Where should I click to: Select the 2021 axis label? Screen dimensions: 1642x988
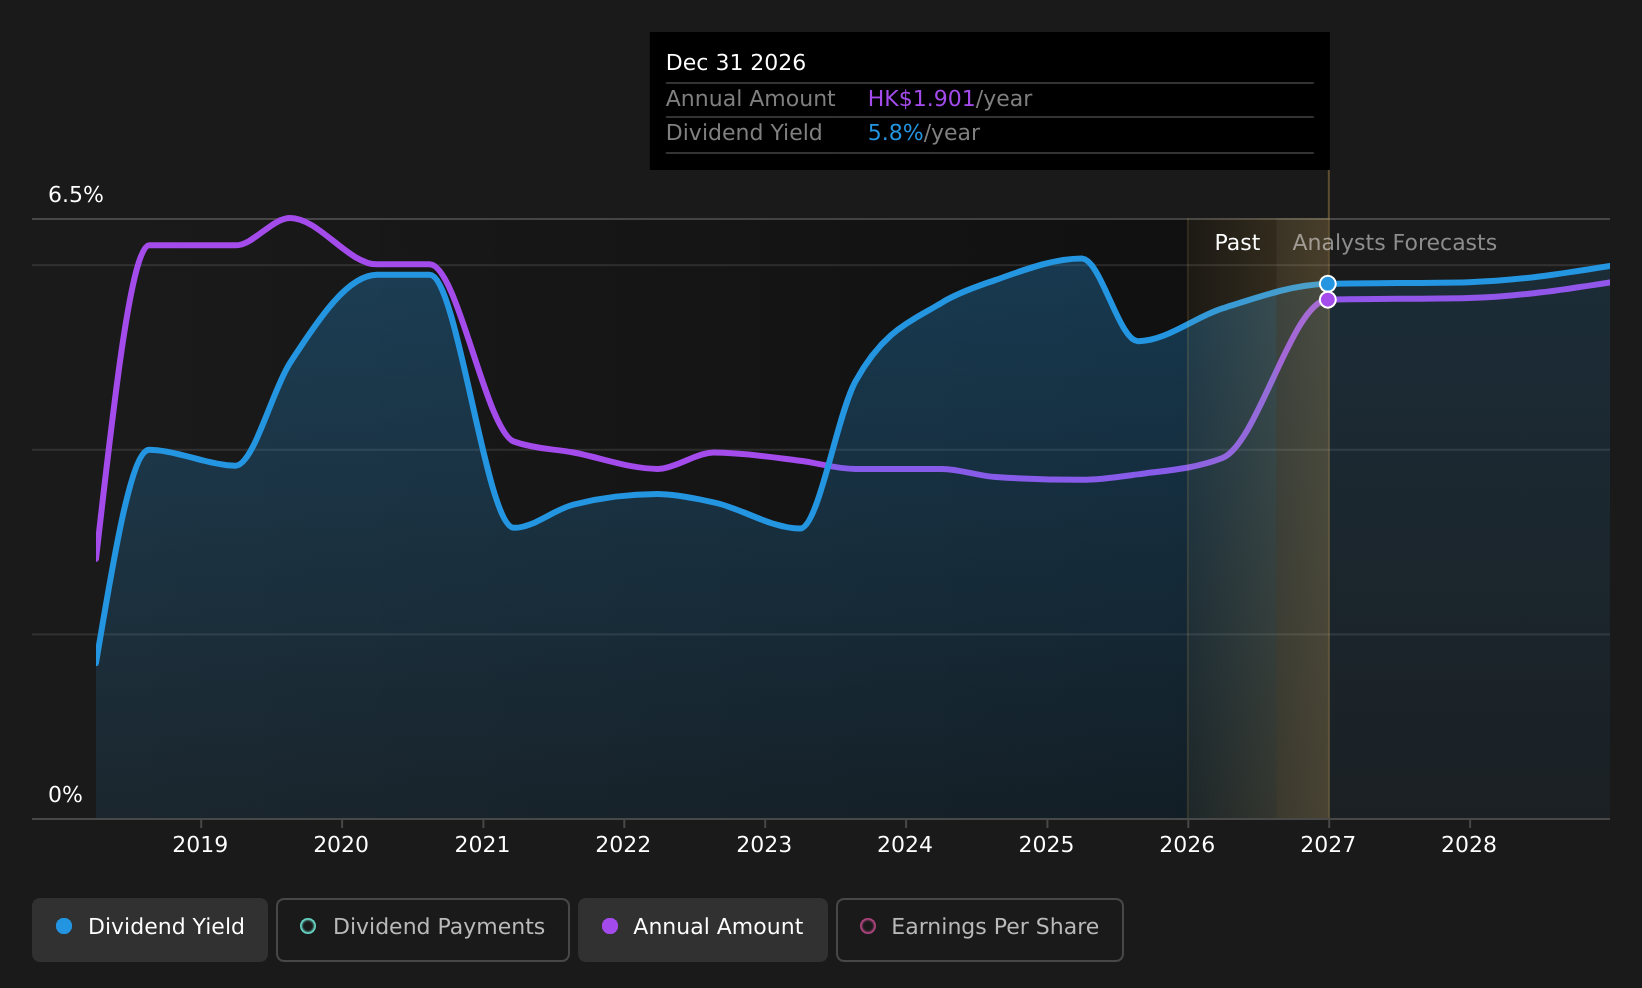(482, 845)
